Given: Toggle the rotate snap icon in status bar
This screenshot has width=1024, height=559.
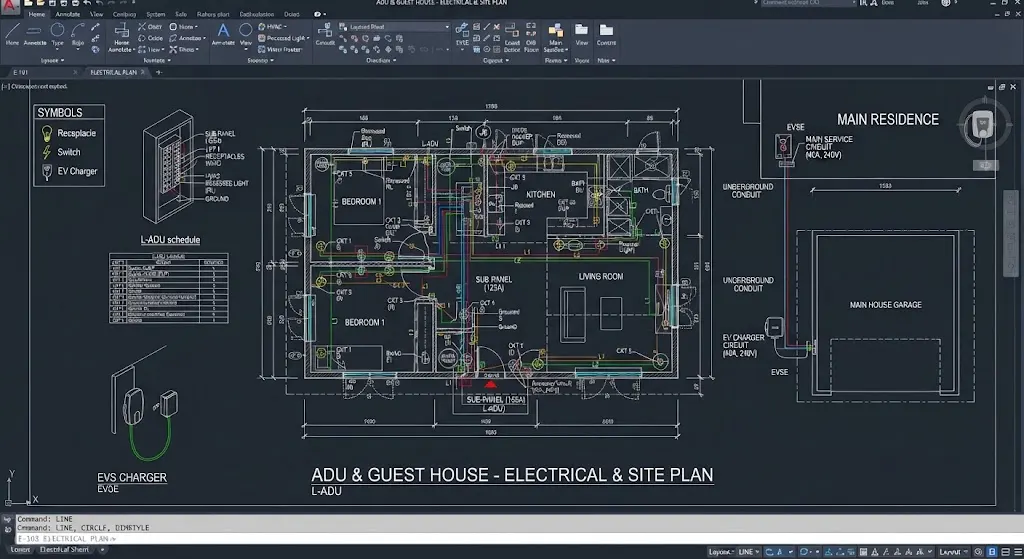Looking at the screenshot, I should 769,552.
